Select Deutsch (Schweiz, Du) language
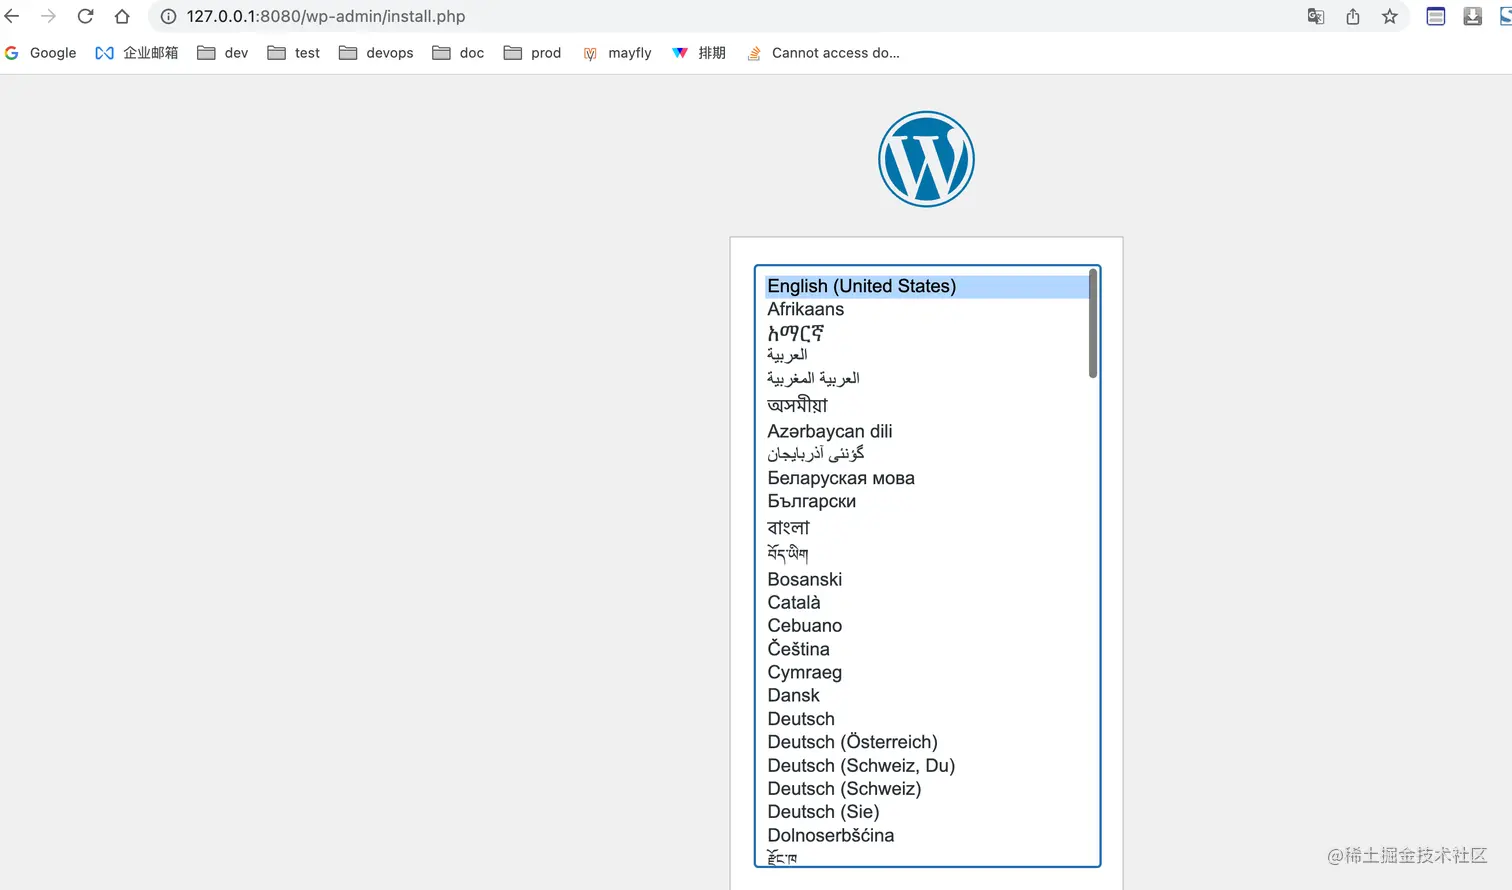The width and height of the screenshot is (1512, 890). tap(926, 765)
